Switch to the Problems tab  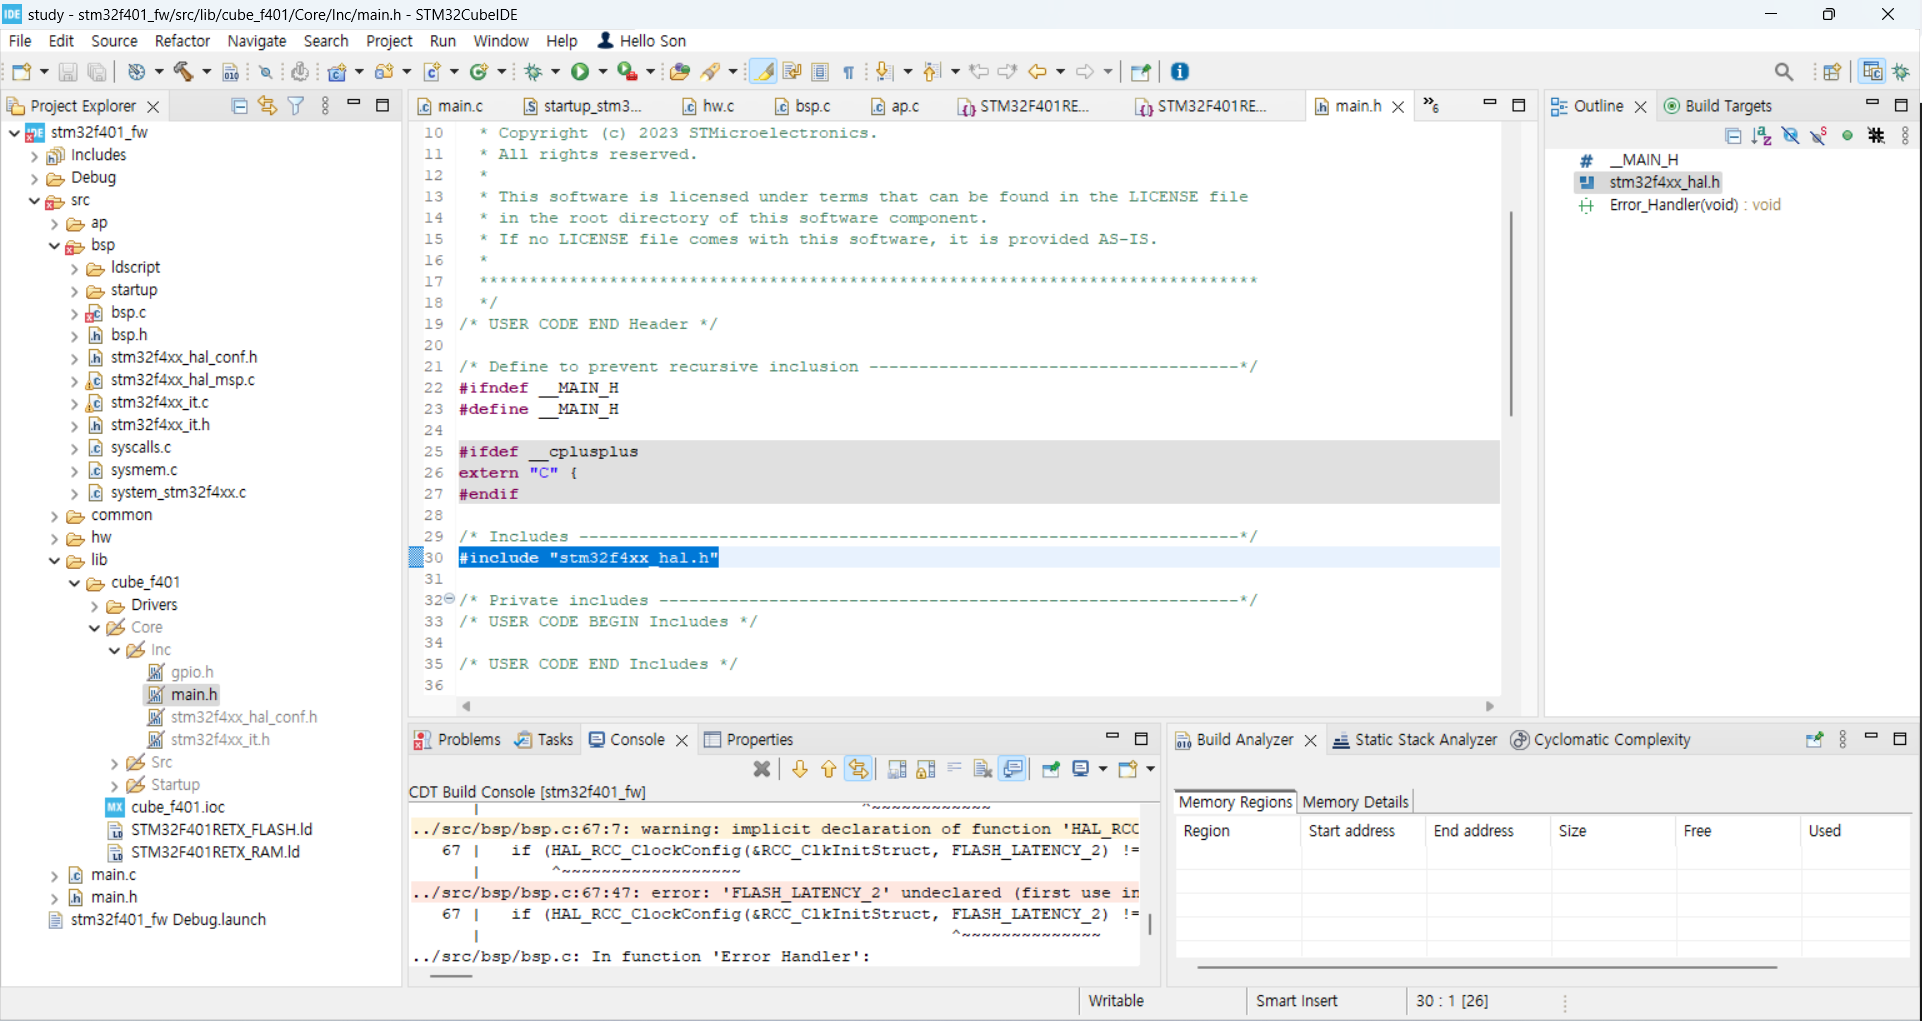click(x=458, y=739)
